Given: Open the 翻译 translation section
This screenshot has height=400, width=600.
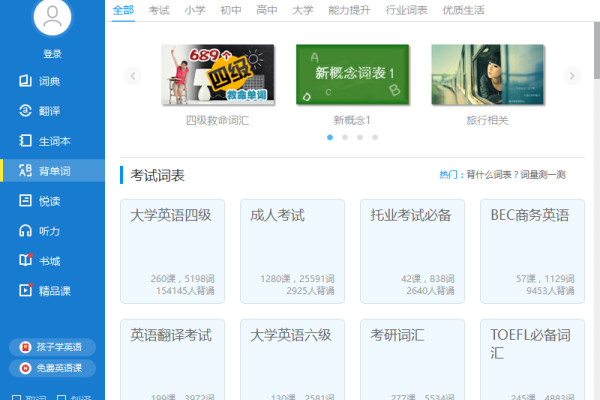Looking at the screenshot, I should [x=52, y=111].
